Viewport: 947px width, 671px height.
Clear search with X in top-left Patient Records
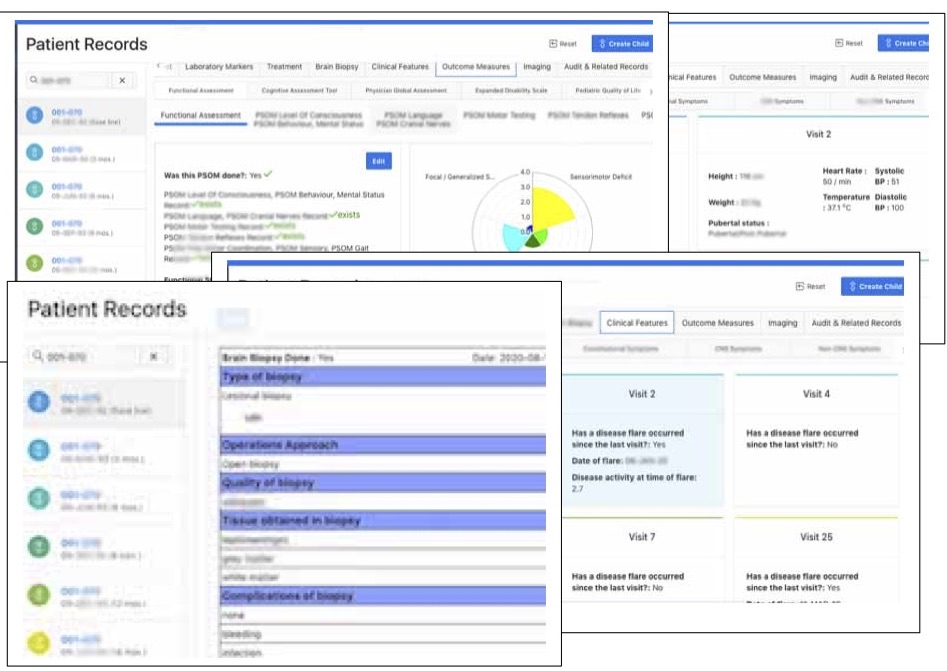[122, 81]
